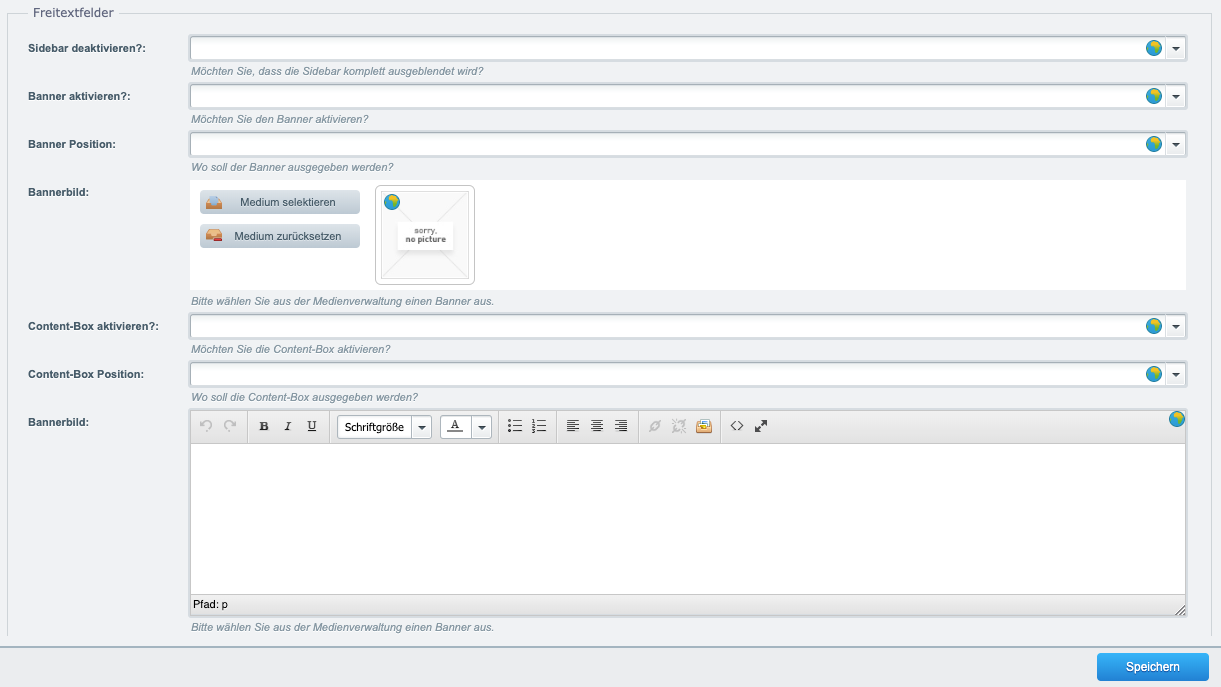Toggle italic formatting in the editor

point(288,426)
